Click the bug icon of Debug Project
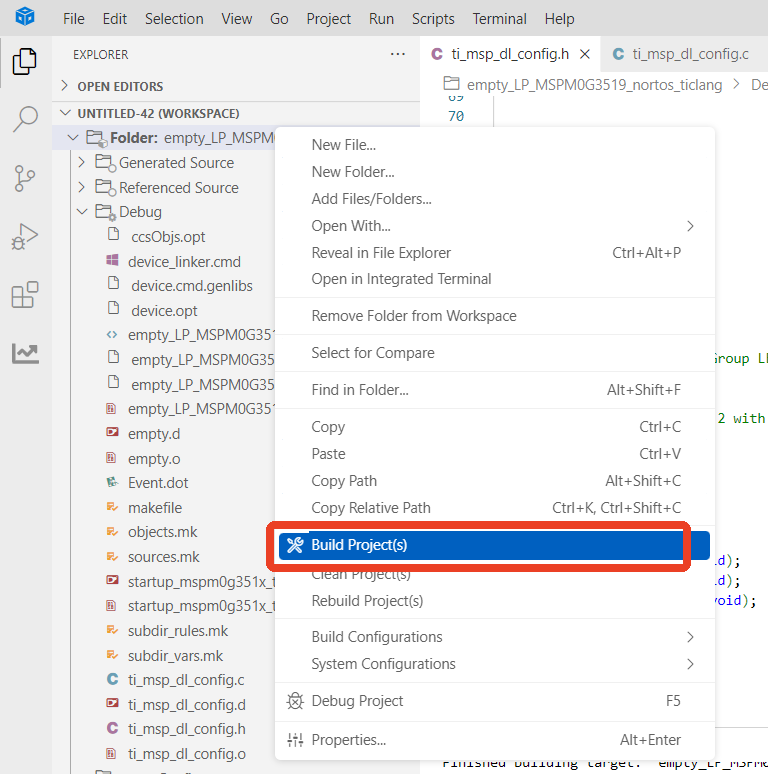The height and width of the screenshot is (774, 768). pos(295,701)
